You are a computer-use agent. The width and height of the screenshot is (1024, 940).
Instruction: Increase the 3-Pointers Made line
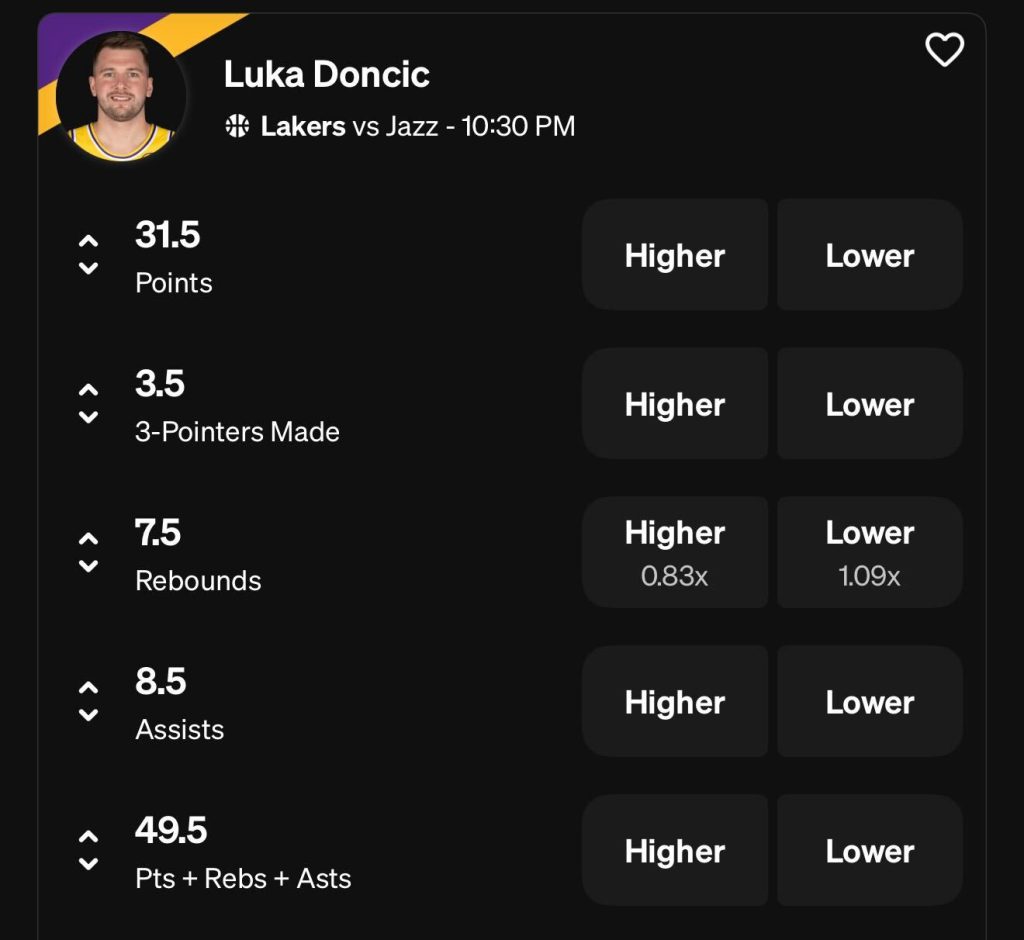[89, 390]
